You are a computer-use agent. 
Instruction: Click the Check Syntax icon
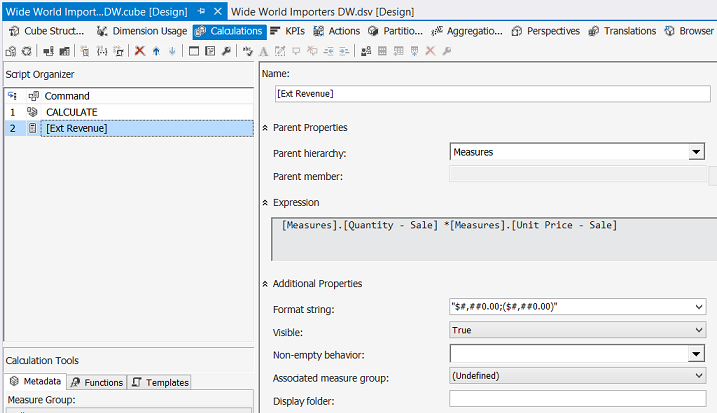coord(248,50)
